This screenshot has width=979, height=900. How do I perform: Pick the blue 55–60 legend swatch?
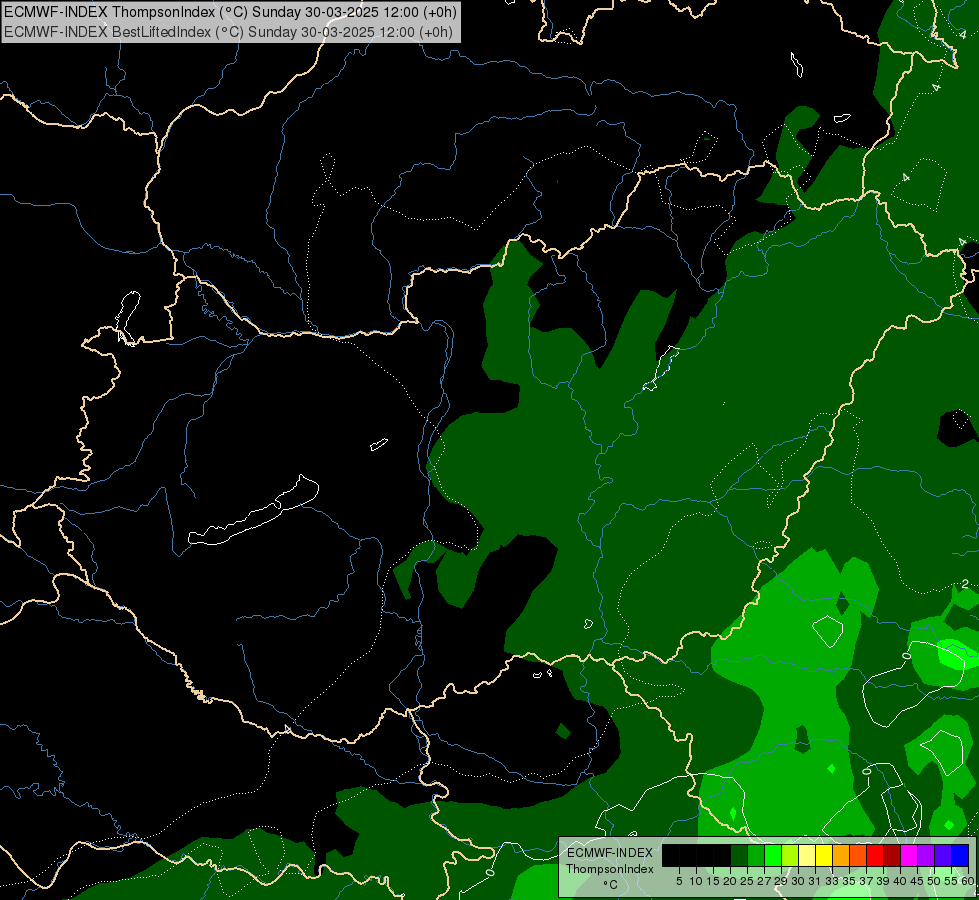click(x=960, y=856)
